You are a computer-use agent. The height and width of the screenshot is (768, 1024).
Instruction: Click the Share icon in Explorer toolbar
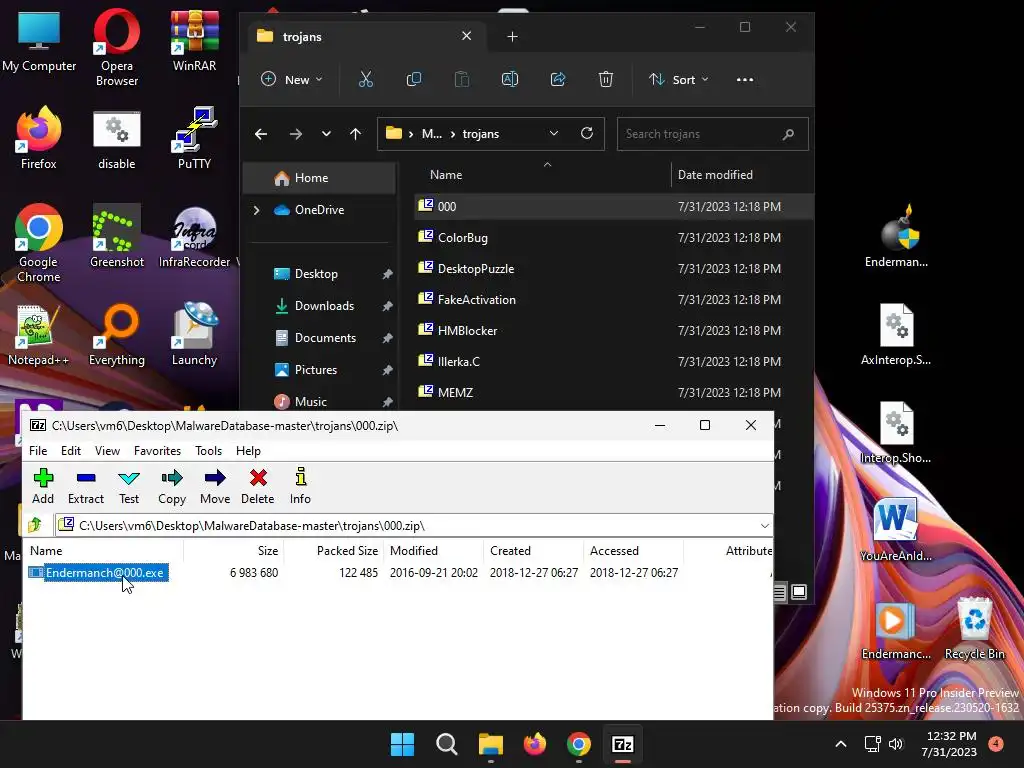tap(558, 80)
